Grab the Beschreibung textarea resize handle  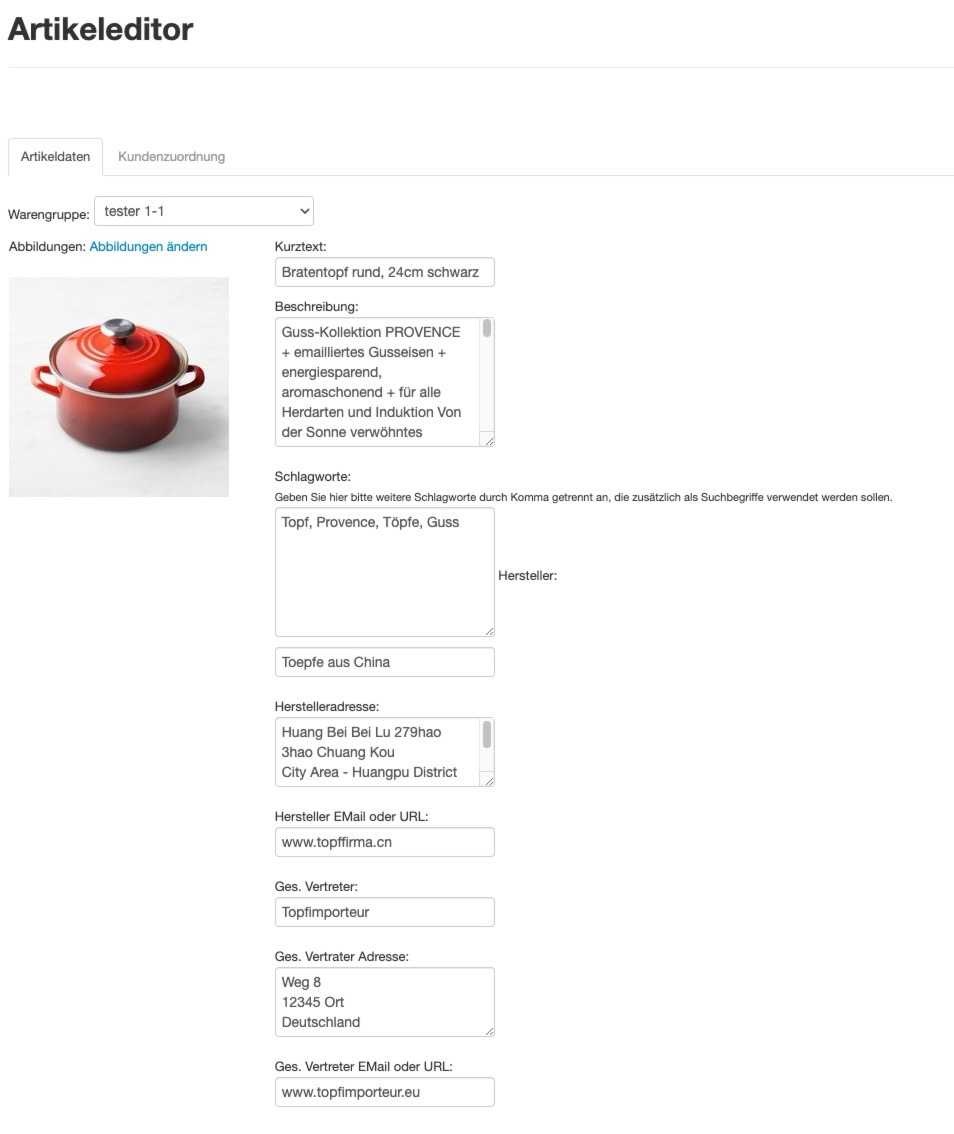tap(489, 440)
